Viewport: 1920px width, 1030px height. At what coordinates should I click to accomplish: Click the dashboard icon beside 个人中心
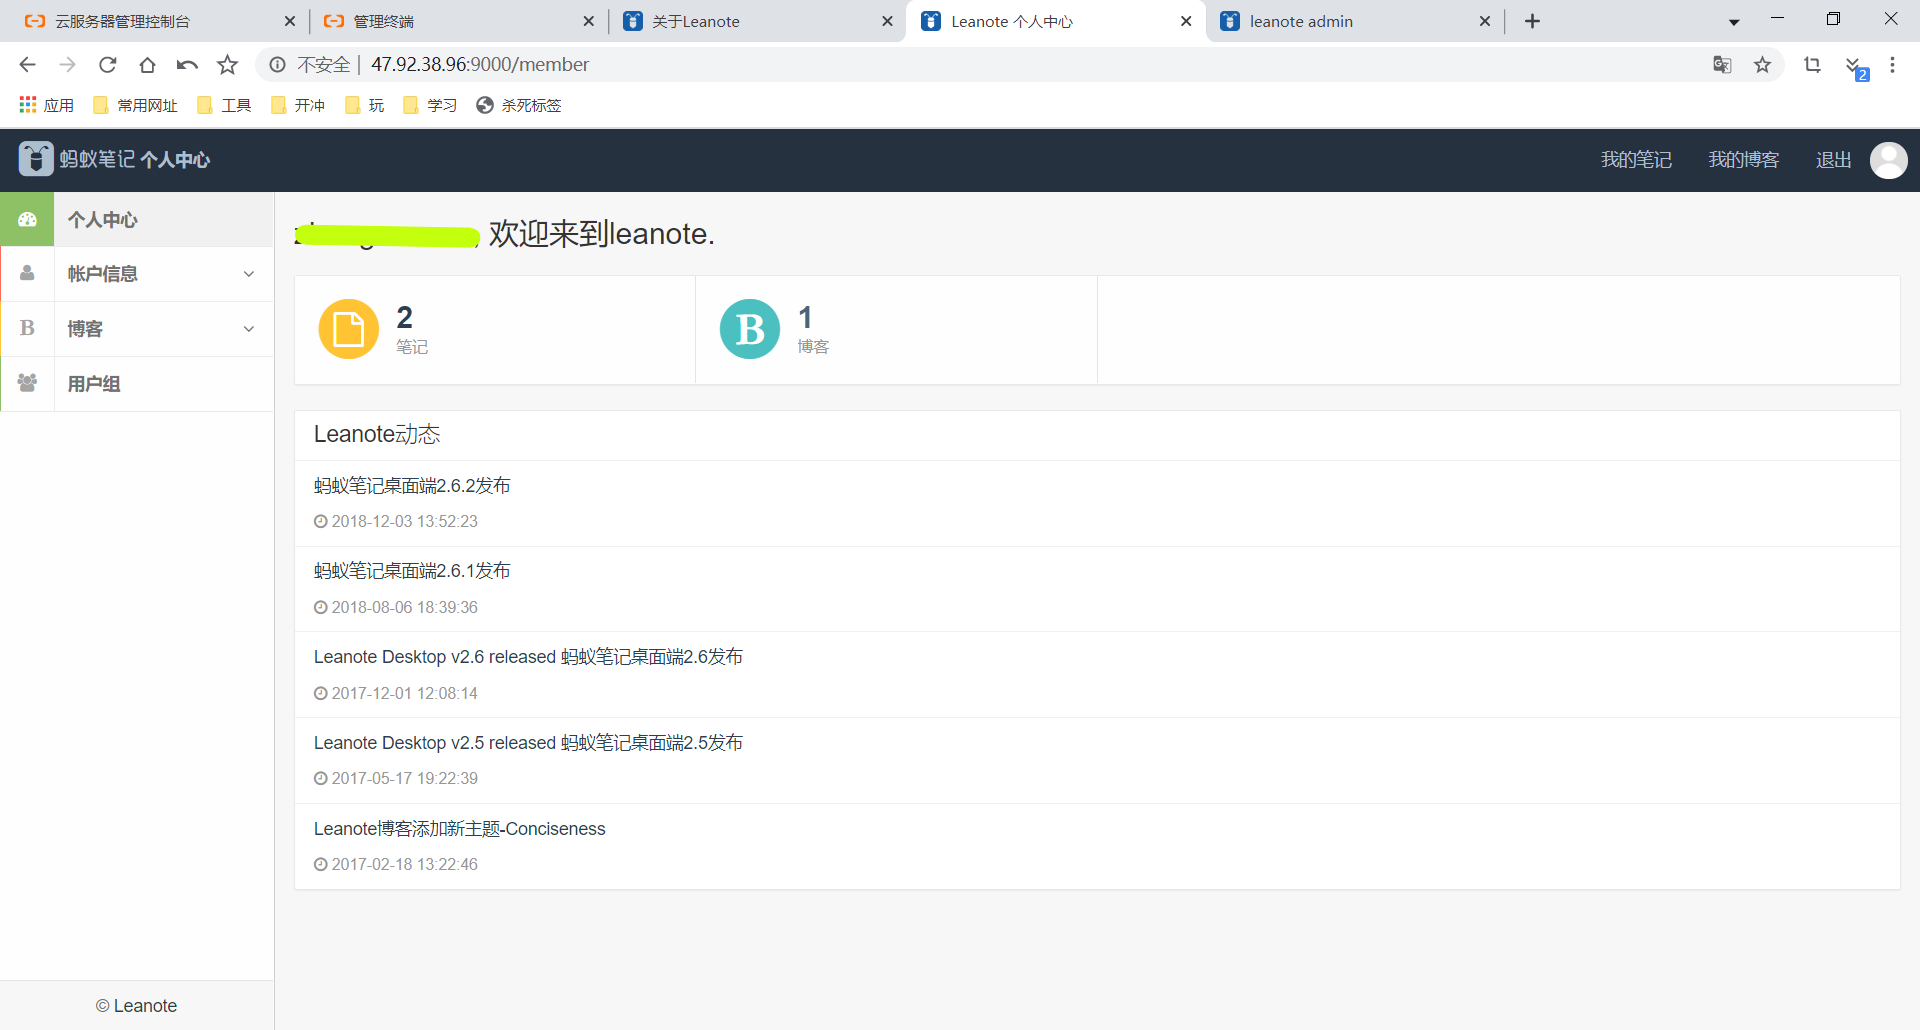click(27, 219)
